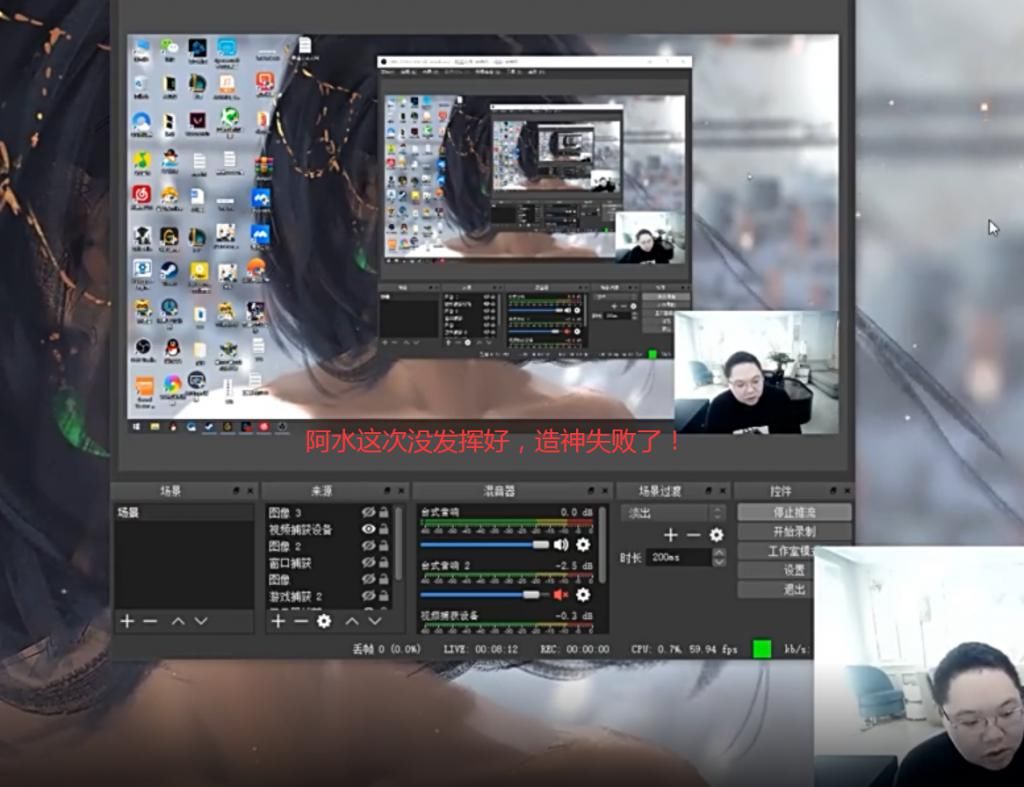Close the 场景 dock
Image resolution: width=1024 pixels, height=787 pixels.
click(250, 490)
